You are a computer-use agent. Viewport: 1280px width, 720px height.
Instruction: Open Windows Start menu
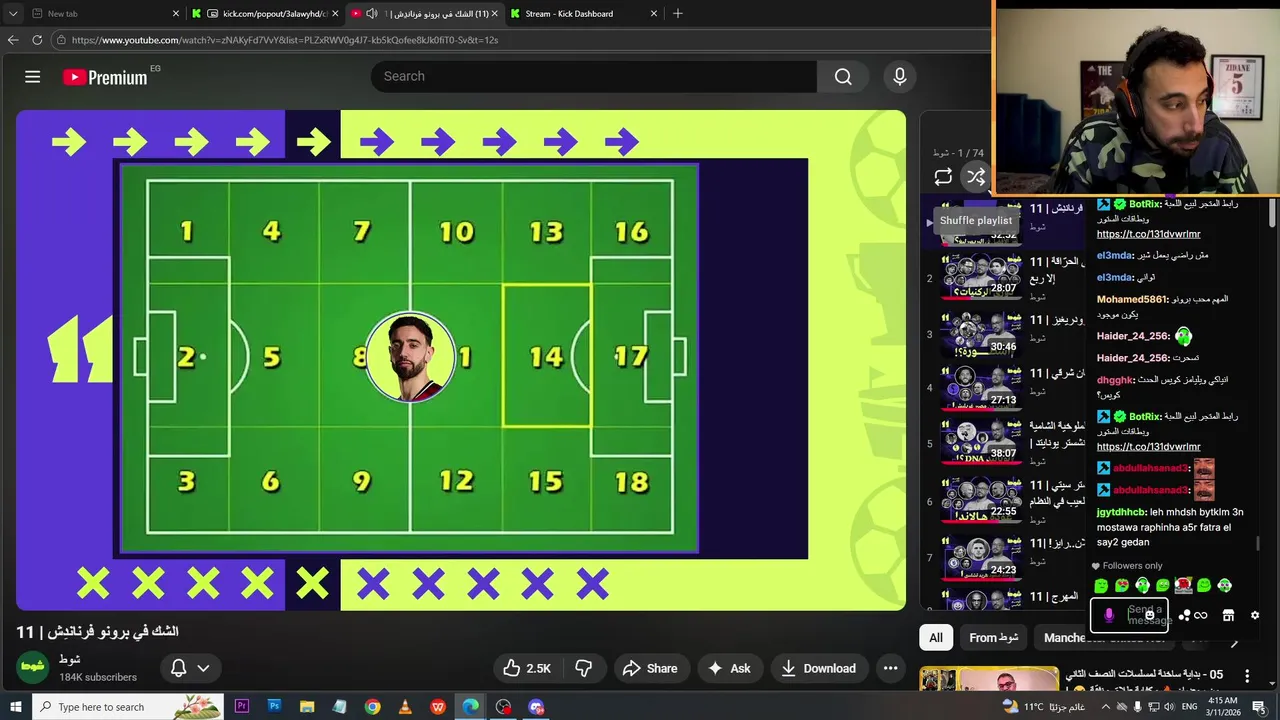pyautogui.click(x=16, y=707)
